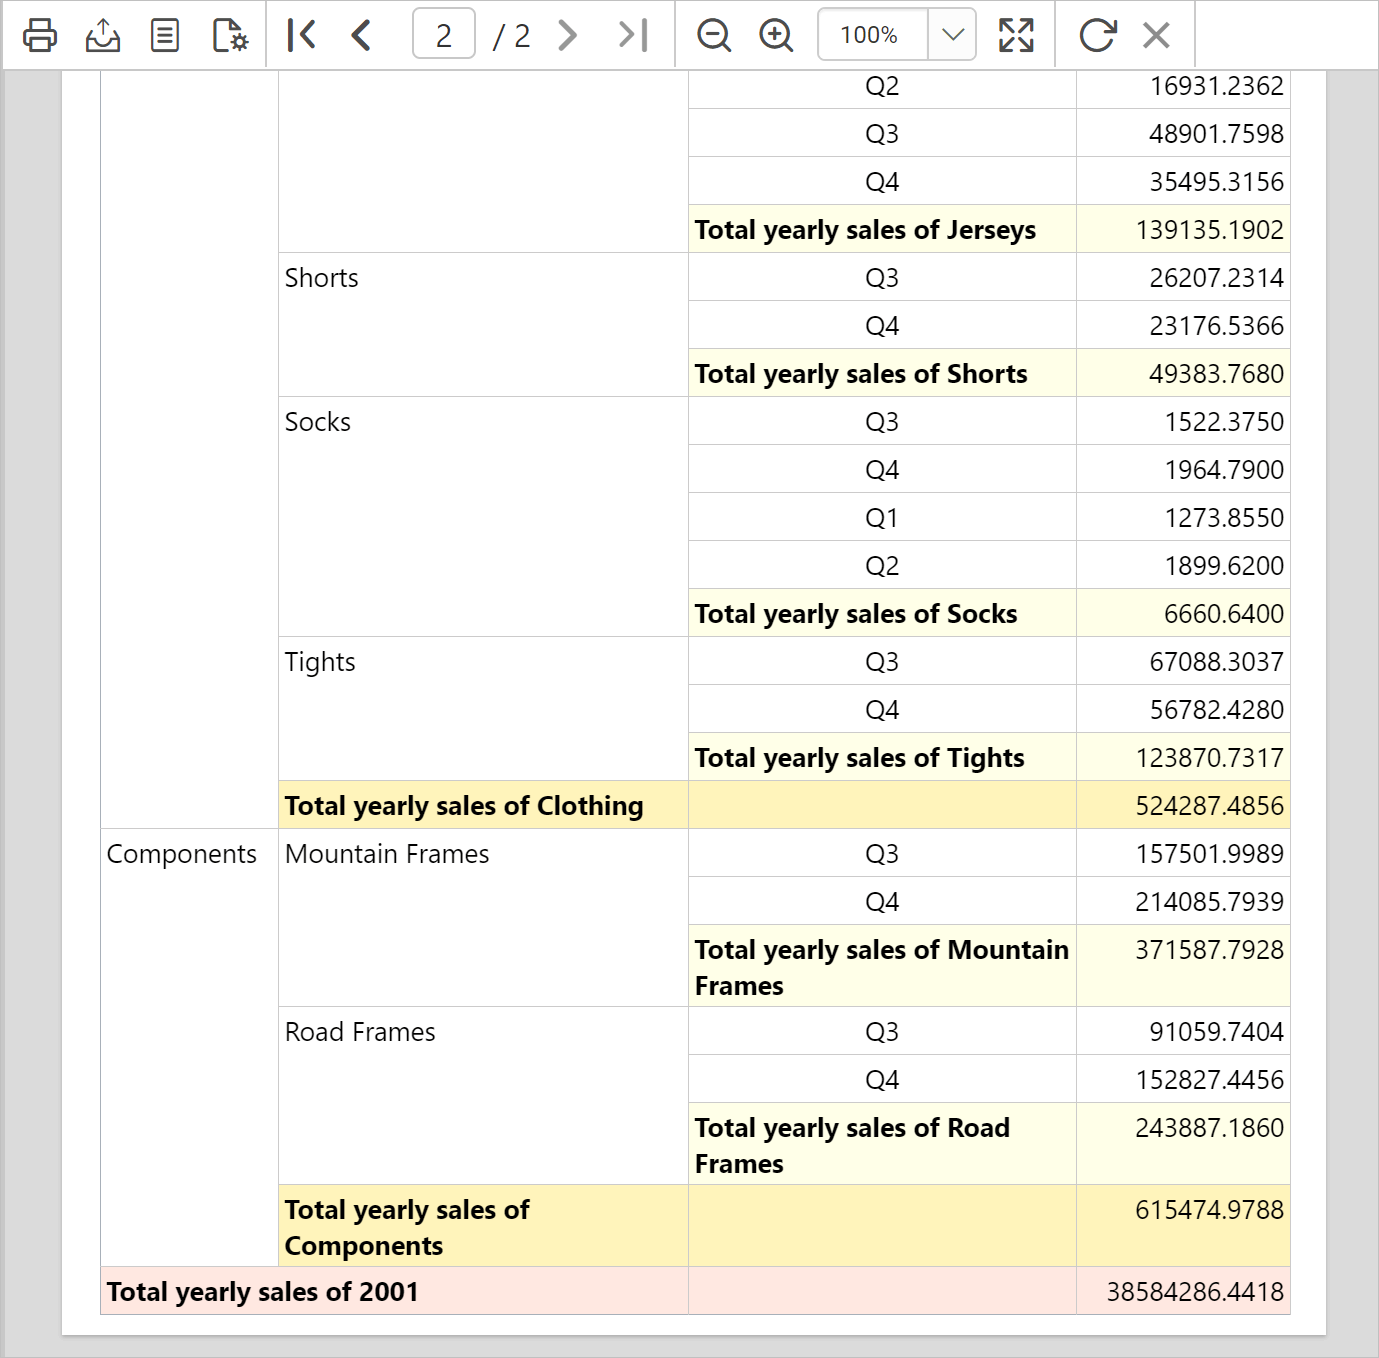Viewport: 1379px width, 1358px height.
Task: Toggle the print layout view icon
Action: point(165,35)
